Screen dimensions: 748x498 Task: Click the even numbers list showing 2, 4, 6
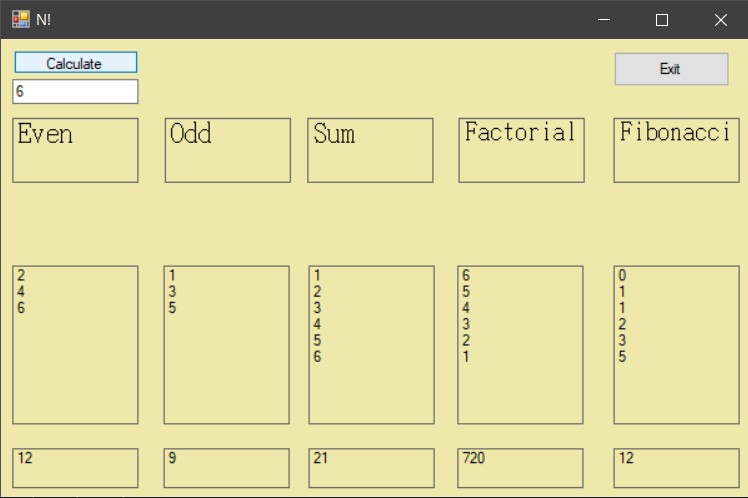tap(75, 345)
